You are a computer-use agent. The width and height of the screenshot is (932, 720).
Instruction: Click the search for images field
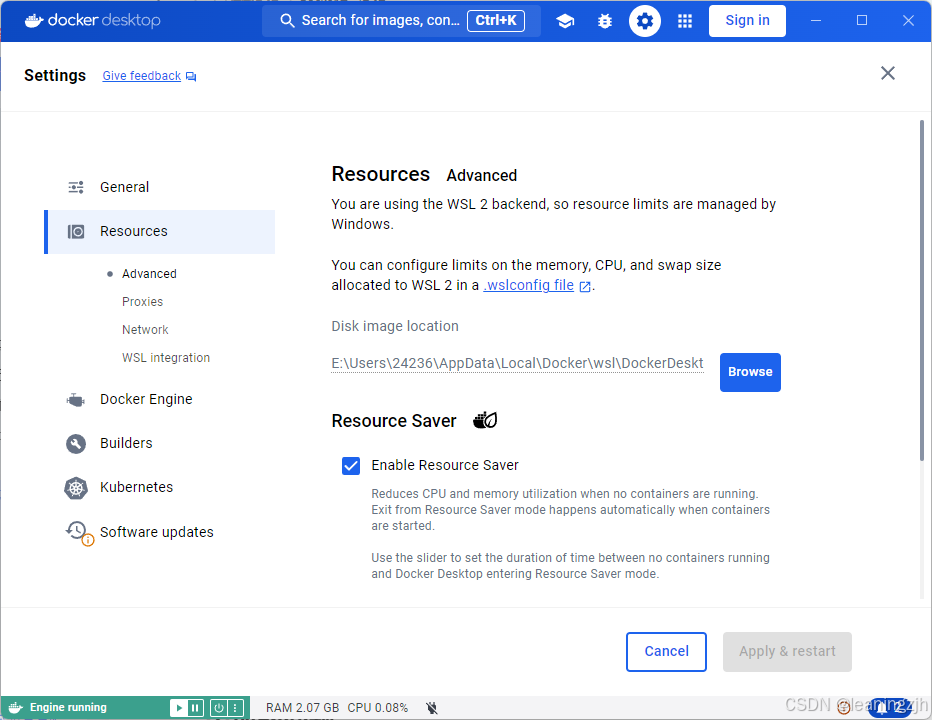coord(401,21)
